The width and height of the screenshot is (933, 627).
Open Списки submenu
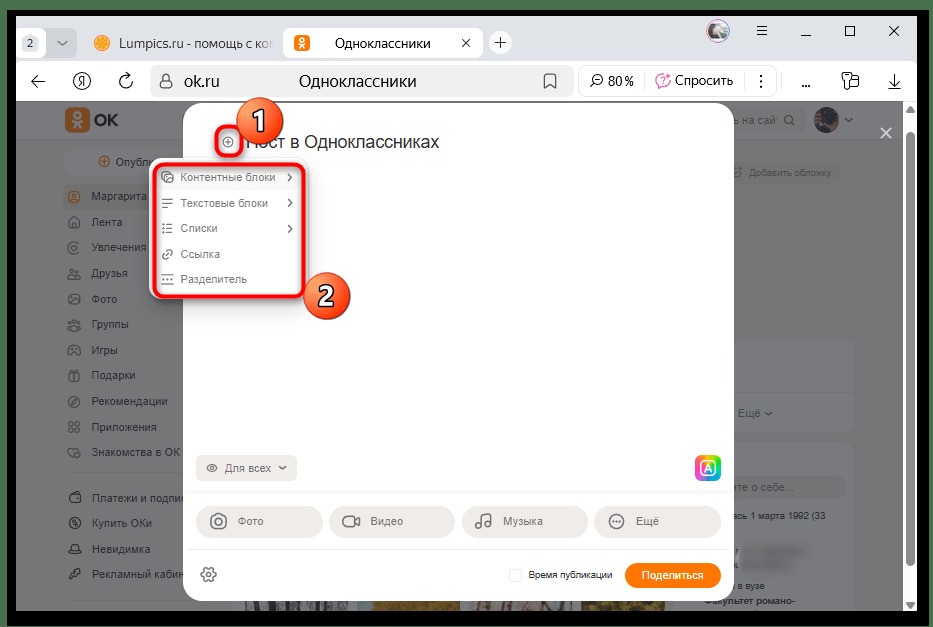click(228, 228)
